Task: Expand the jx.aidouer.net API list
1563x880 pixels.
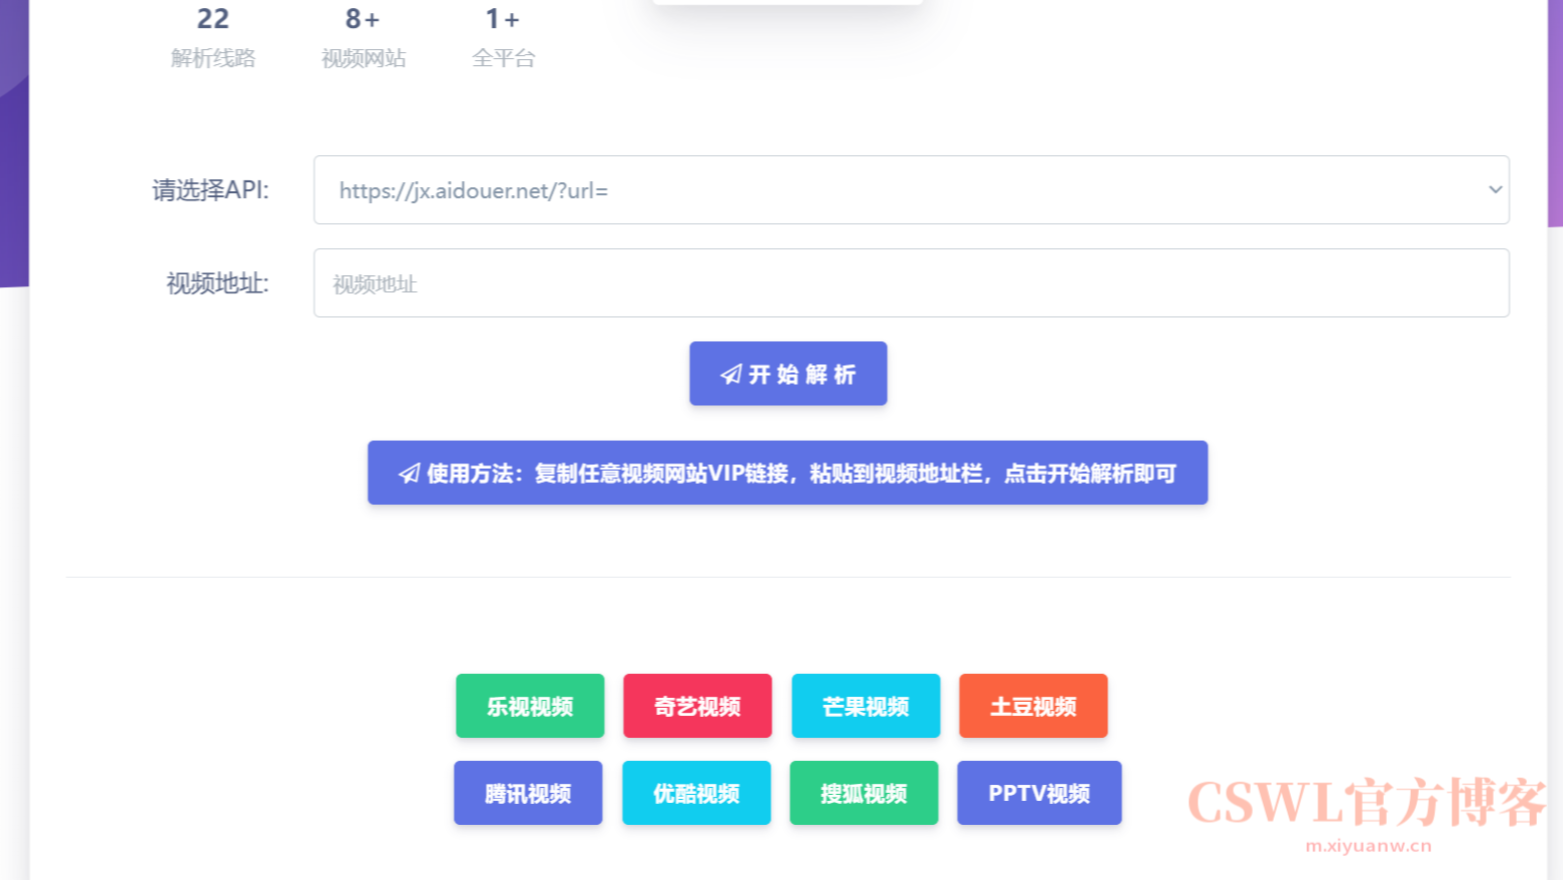Action: (911, 190)
